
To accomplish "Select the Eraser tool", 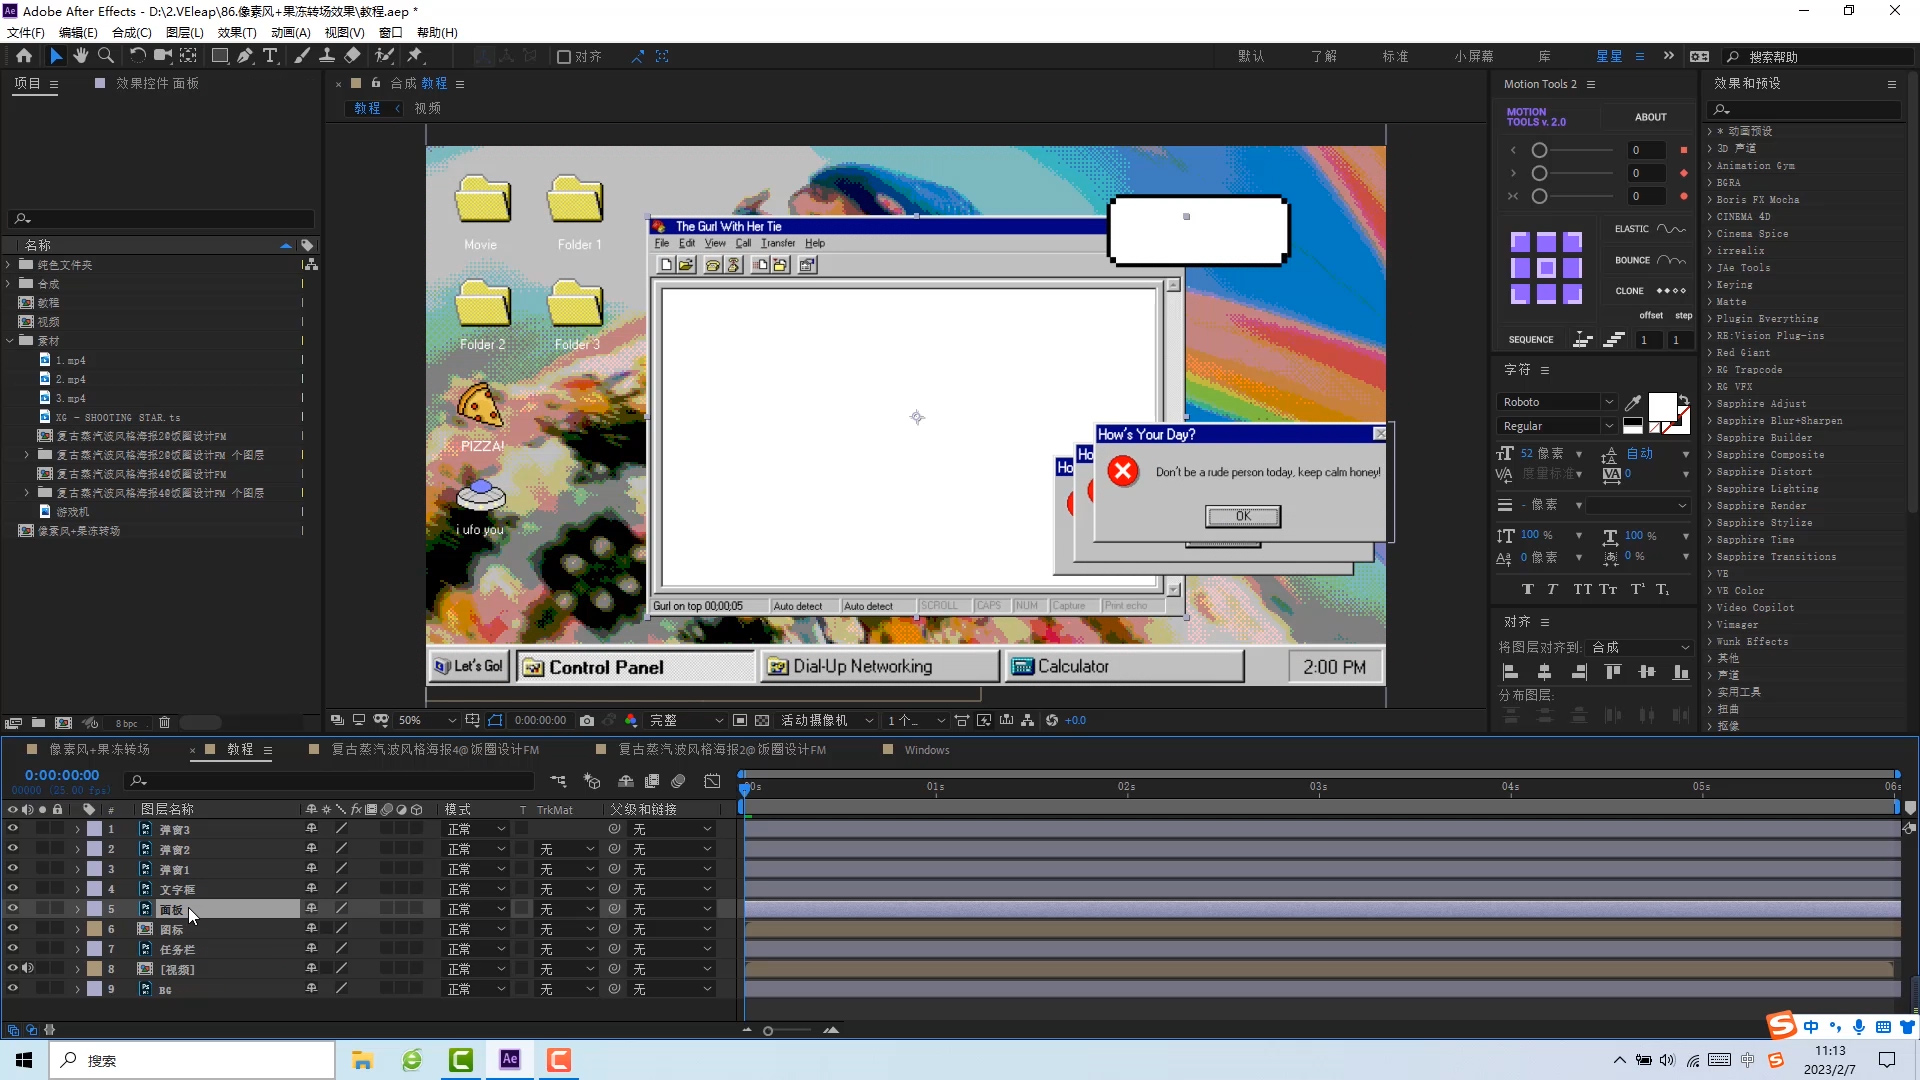I will pos(352,56).
